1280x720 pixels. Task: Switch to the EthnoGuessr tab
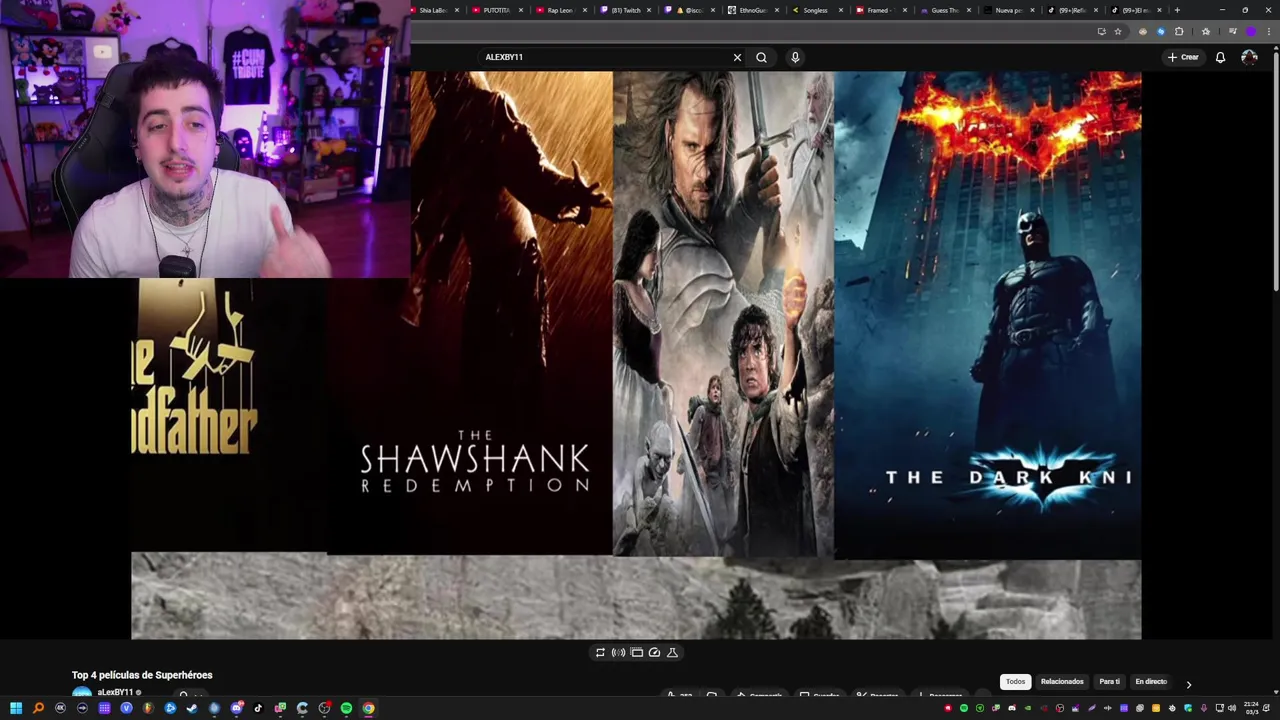[x=754, y=10]
